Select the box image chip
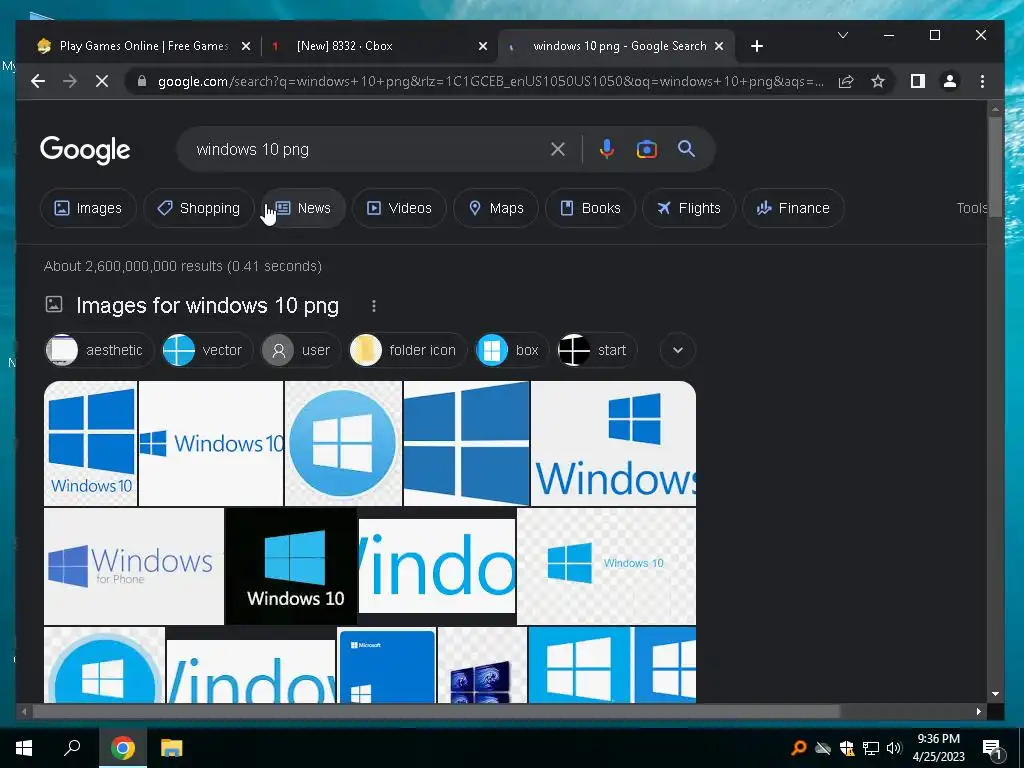Viewport: 1024px width, 768px height. 512,350
